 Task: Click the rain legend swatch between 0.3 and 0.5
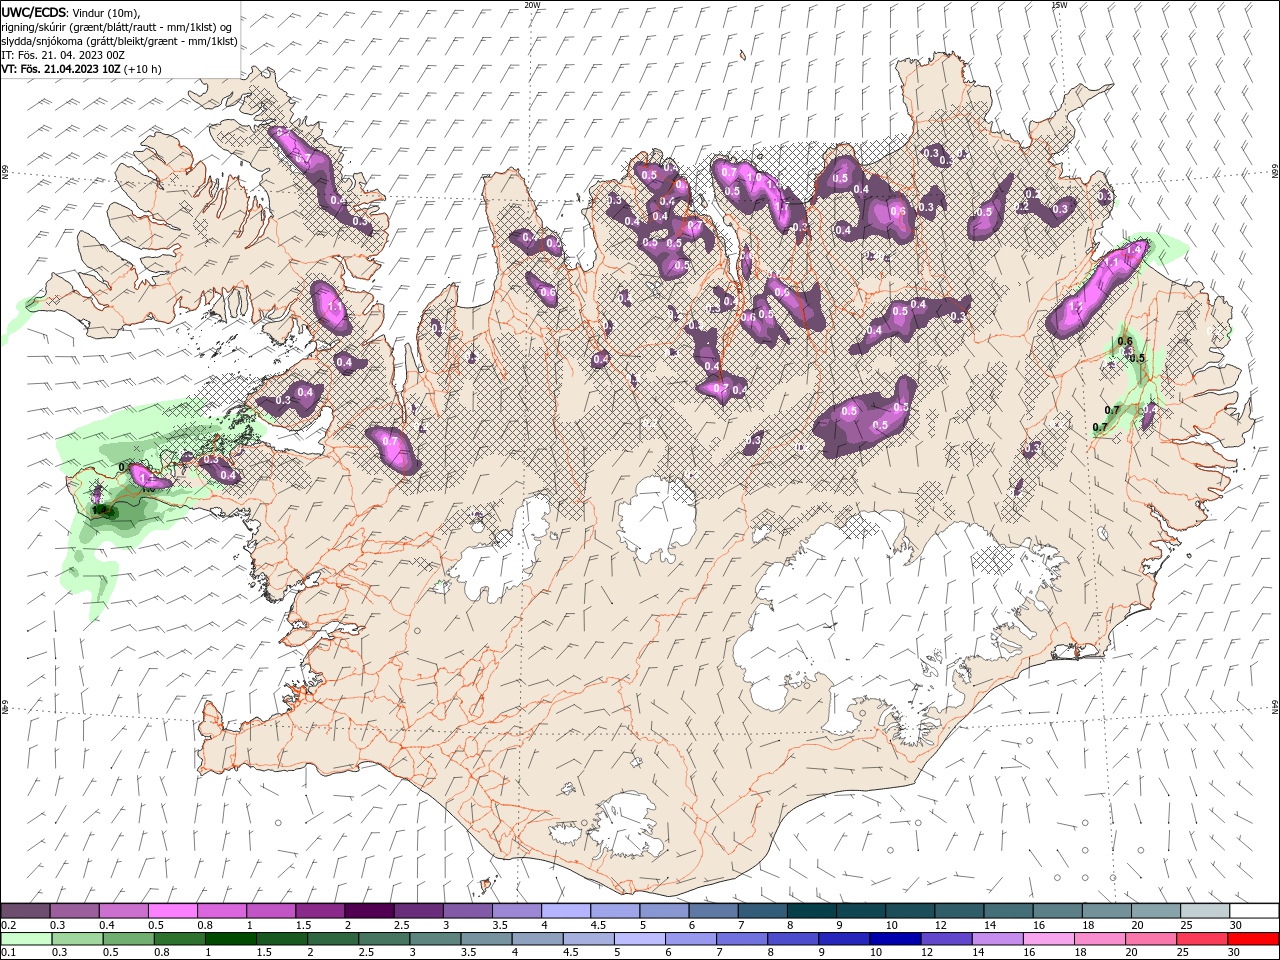click(x=77, y=939)
